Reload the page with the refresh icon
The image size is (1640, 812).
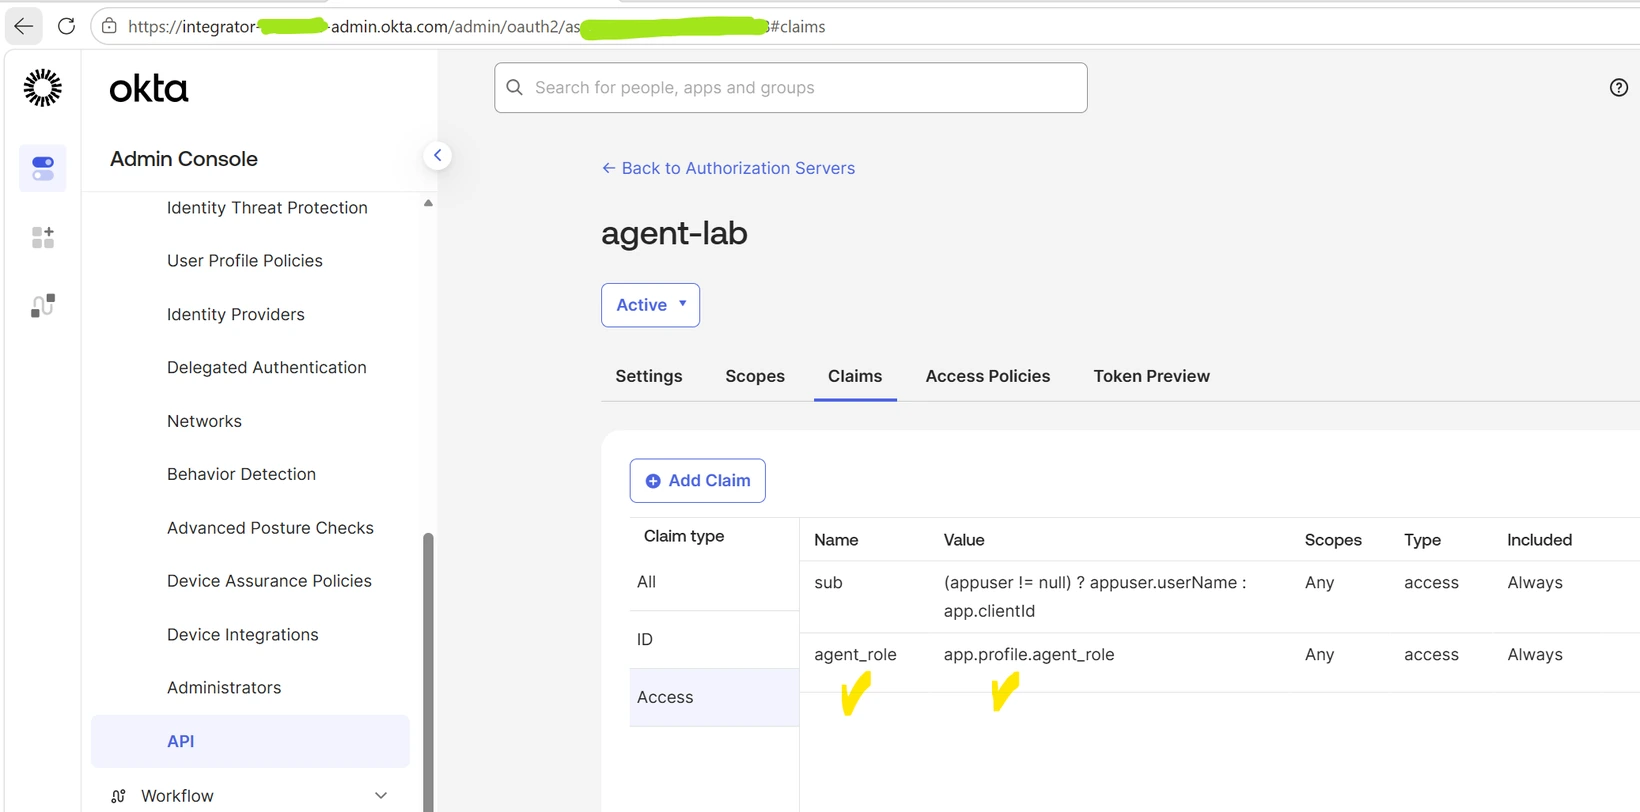66,26
